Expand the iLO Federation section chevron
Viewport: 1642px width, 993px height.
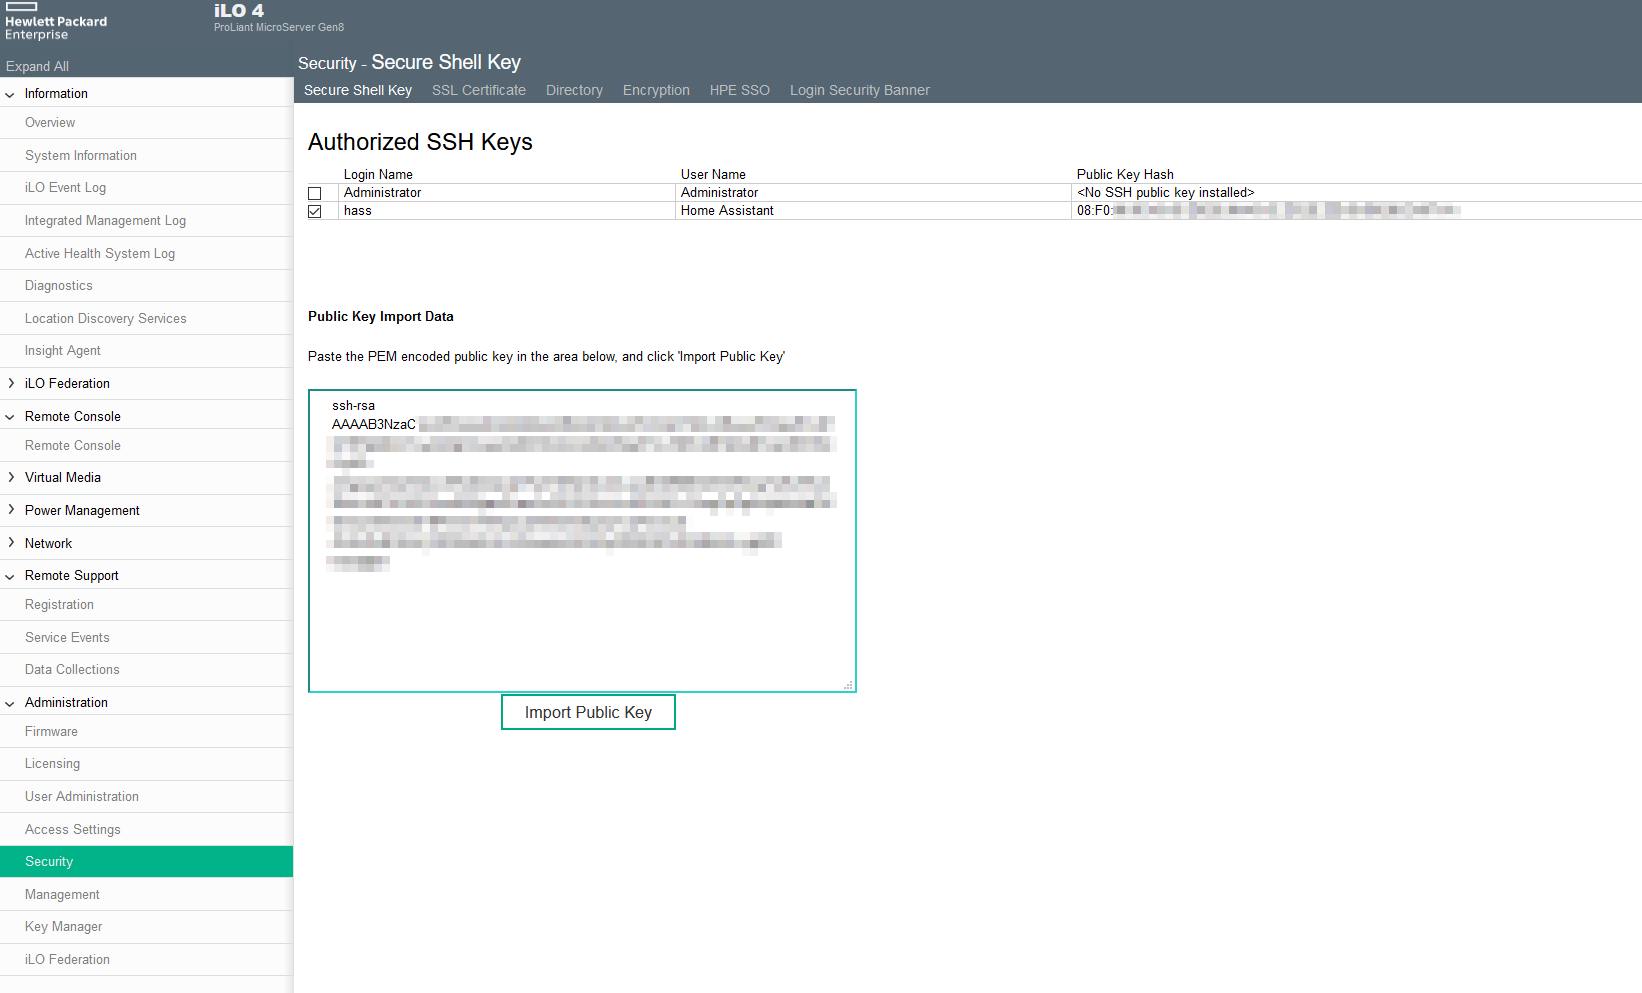coord(10,383)
